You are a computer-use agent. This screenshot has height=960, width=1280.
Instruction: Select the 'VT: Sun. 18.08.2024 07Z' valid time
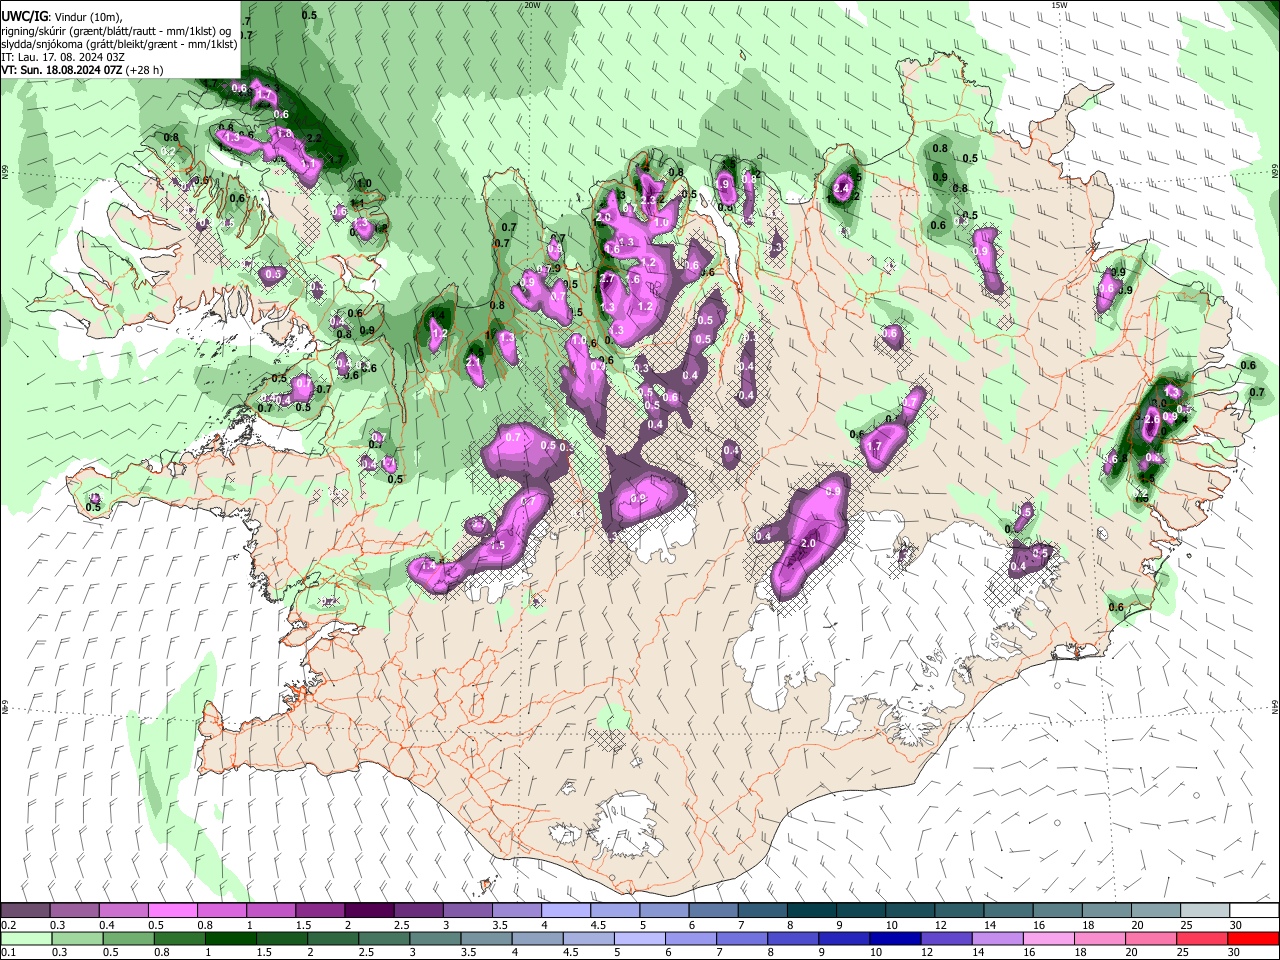click(62, 70)
